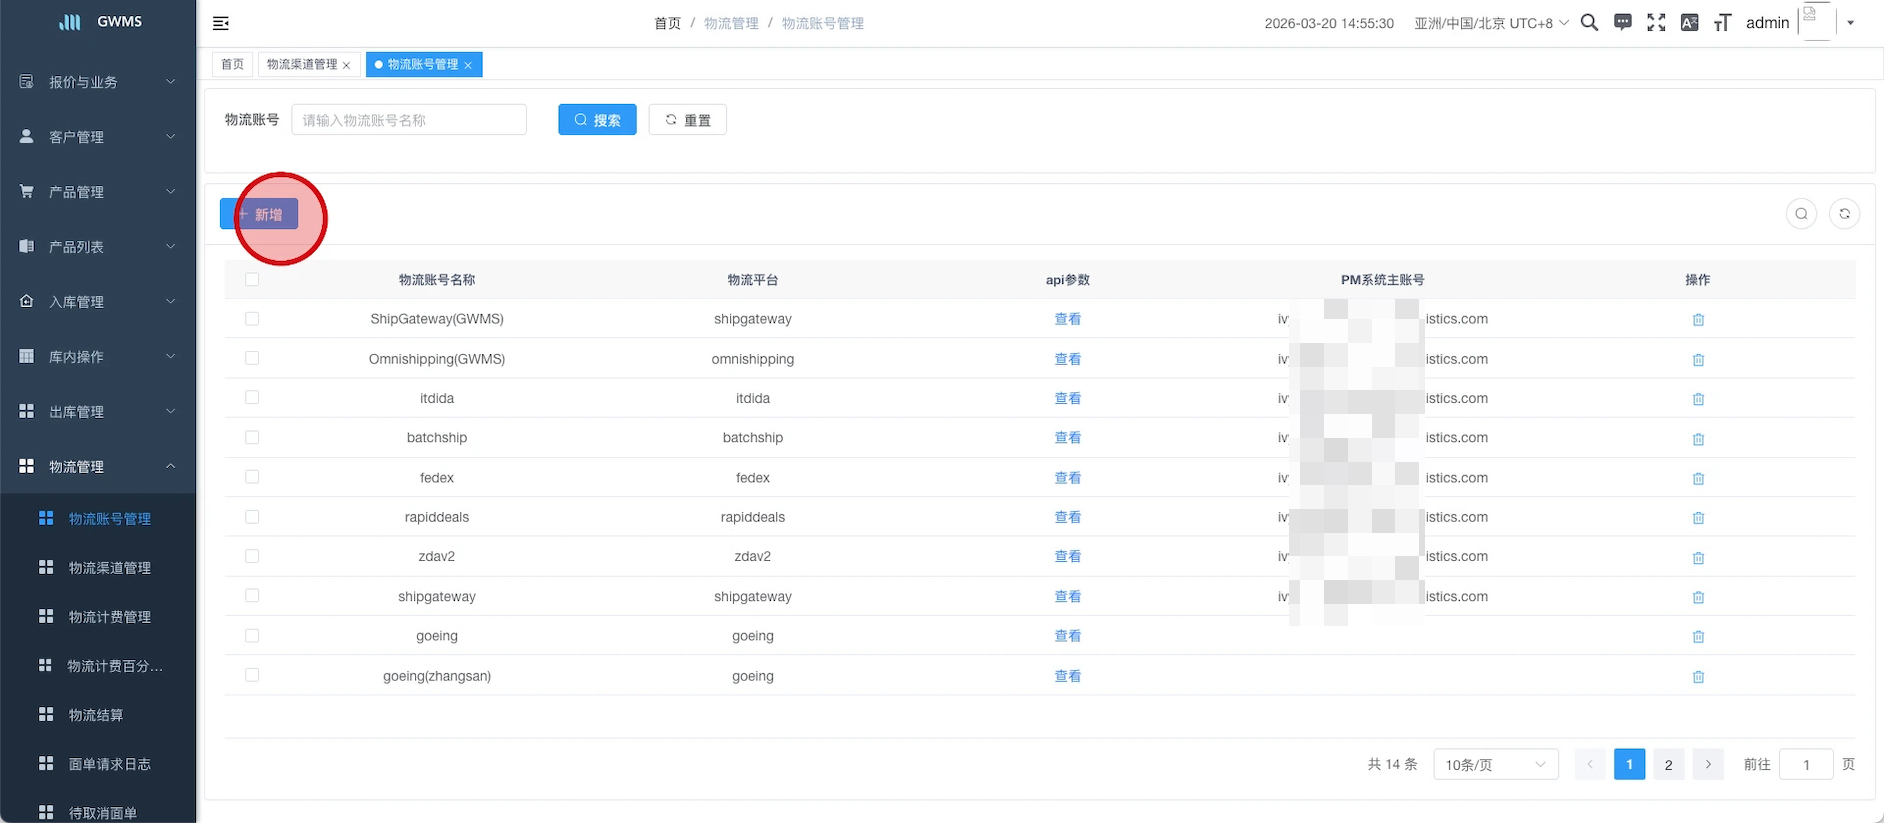Viewport: 1884px width, 823px height.
Task: Open the header search magnifier icon
Action: pos(1589,23)
